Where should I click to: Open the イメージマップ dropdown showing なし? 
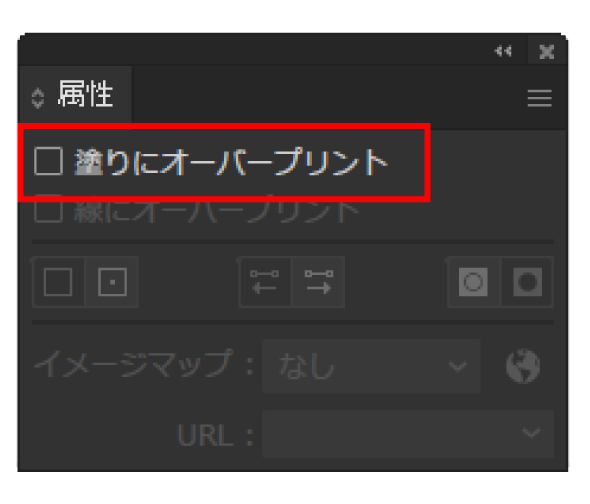click(x=371, y=366)
